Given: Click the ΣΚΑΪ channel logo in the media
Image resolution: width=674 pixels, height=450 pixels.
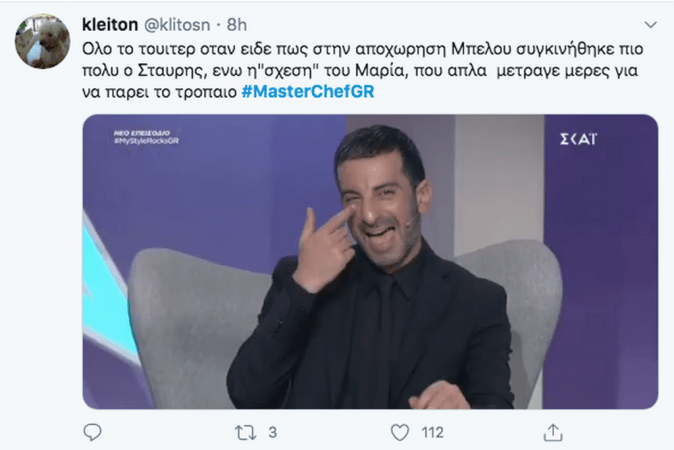Looking at the screenshot, I should point(578,139).
